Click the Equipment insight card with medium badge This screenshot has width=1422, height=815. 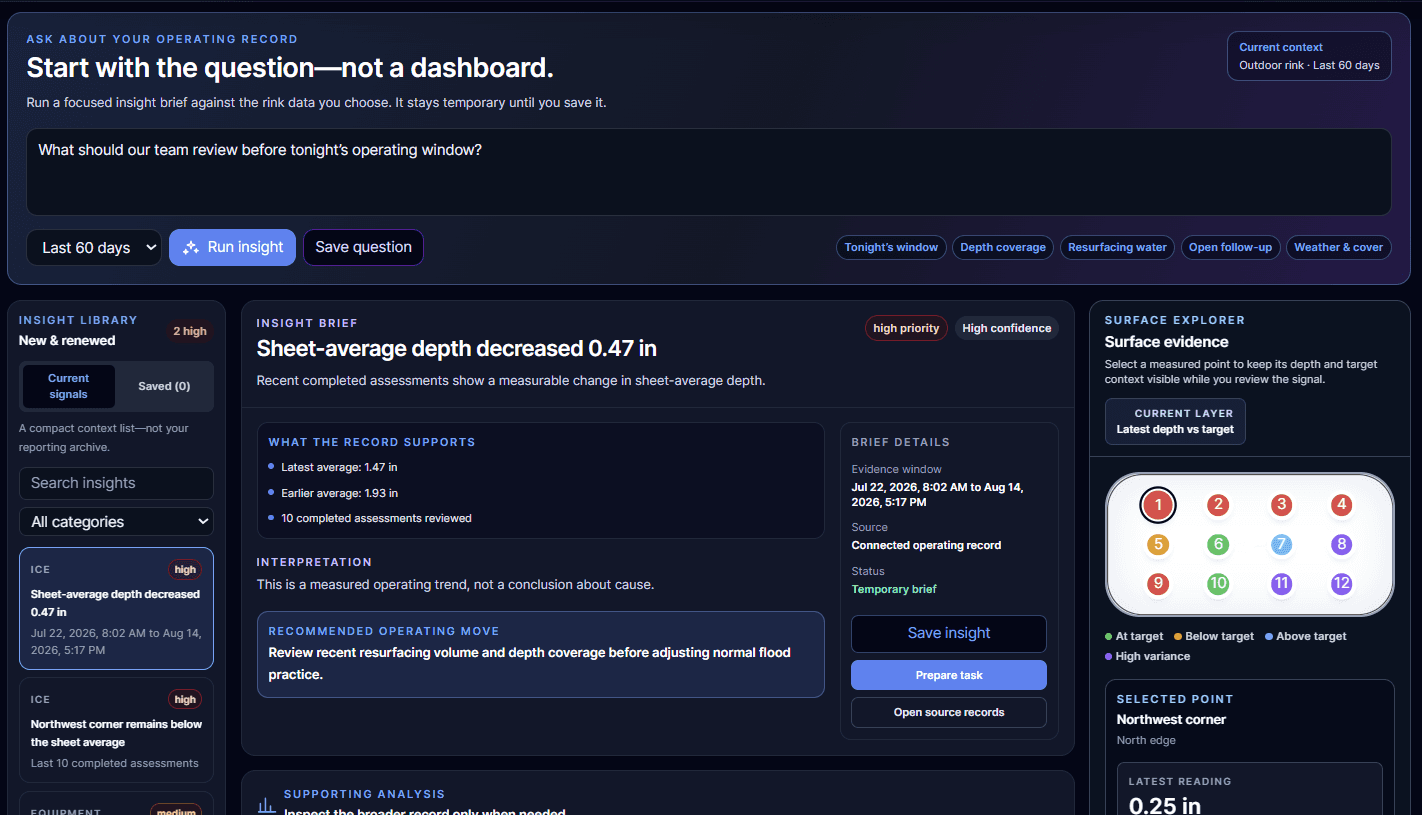tap(116, 804)
